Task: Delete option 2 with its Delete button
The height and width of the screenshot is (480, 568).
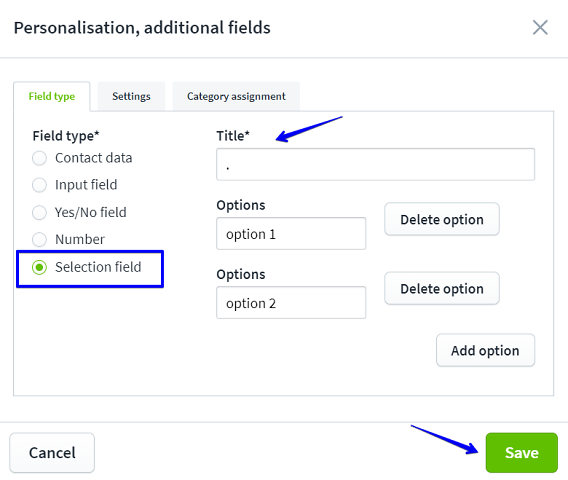Action: pyautogui.click(x=442, y=289)
